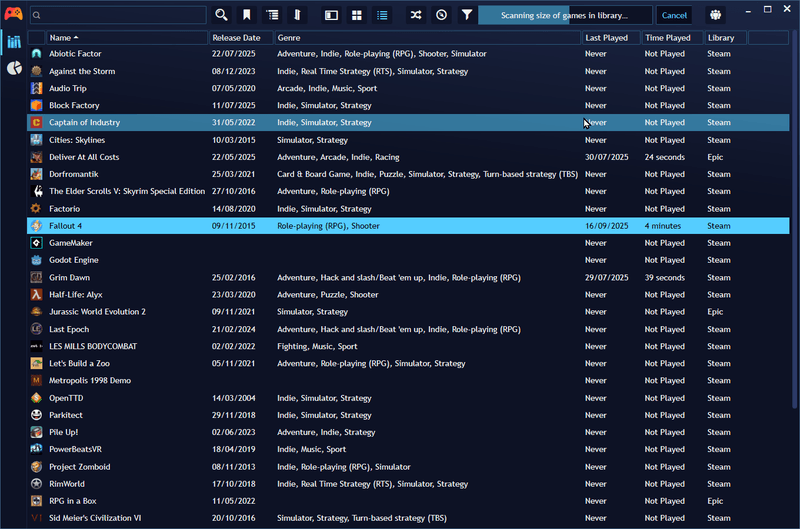Sort by Release Date column header
Viewport: 800px width, 529px height.
tap(240, 38)
